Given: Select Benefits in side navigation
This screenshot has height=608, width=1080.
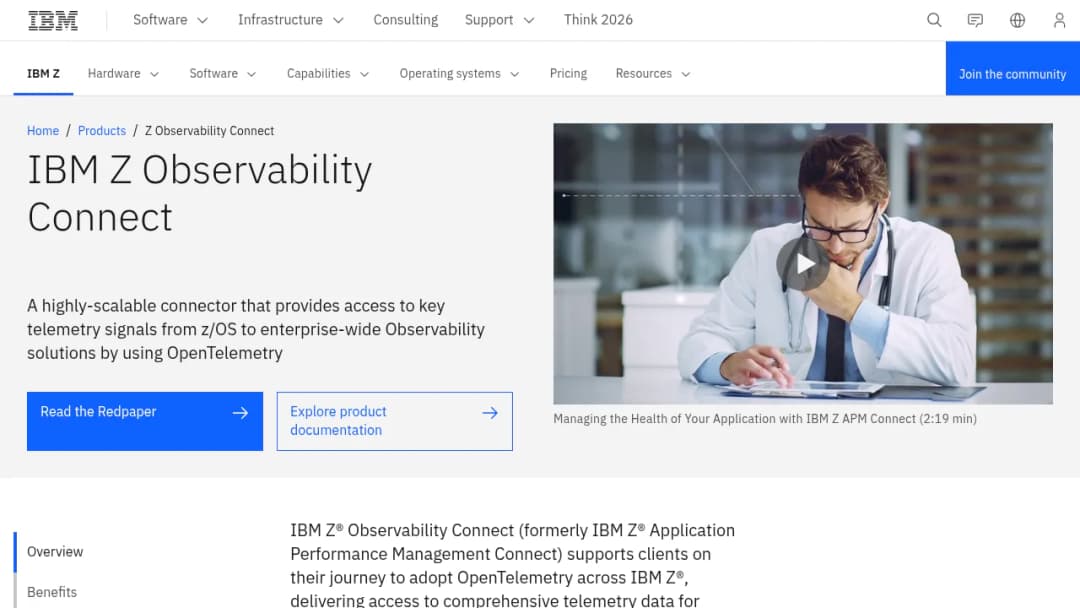Looking at the screenshot, I should click(52, 592).
